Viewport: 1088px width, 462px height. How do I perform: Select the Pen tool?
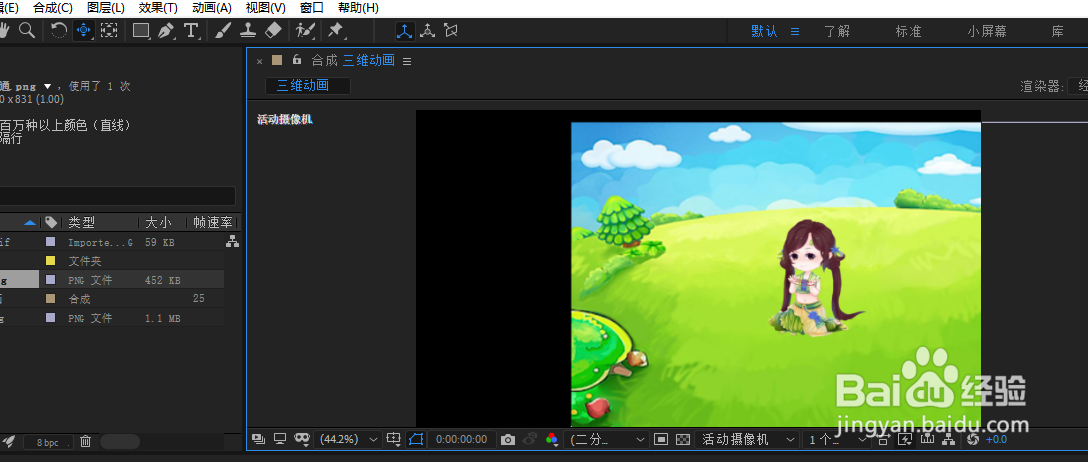tap(166, 31)
